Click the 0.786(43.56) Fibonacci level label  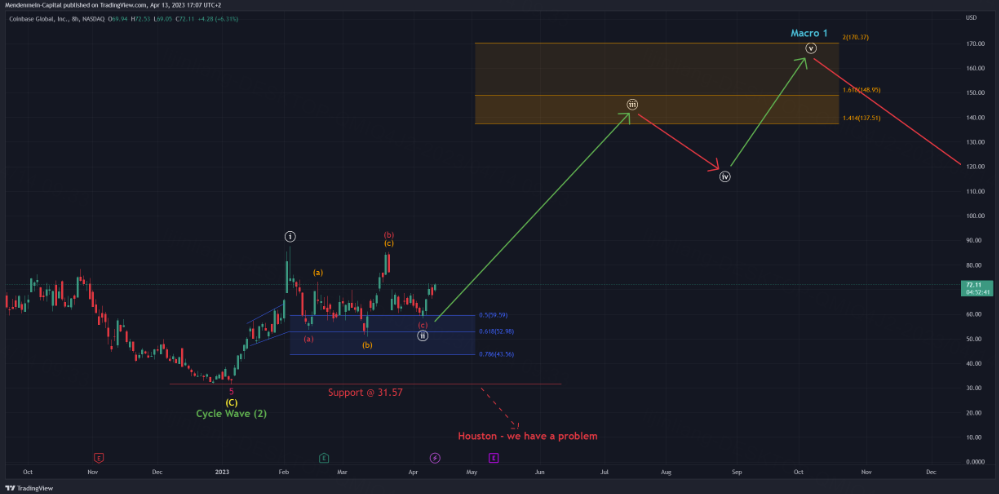pyautogui.click(x=496, y=354)
